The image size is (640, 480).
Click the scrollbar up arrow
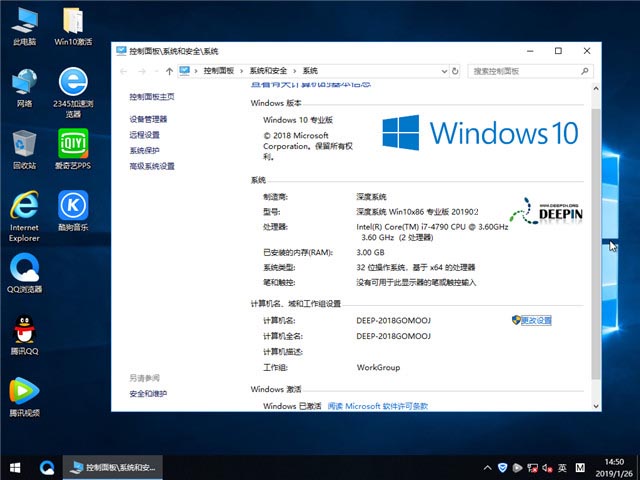[596, 89]
